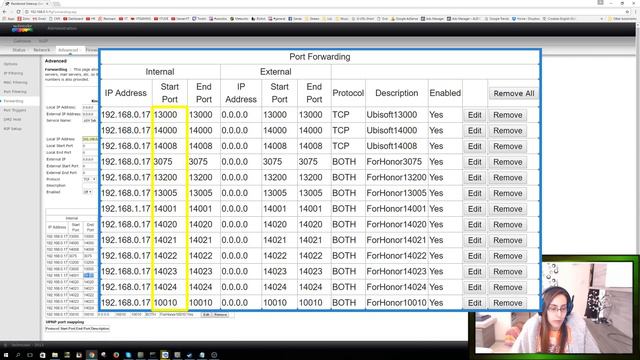Open Options in the sidebar

click(11, 64)
